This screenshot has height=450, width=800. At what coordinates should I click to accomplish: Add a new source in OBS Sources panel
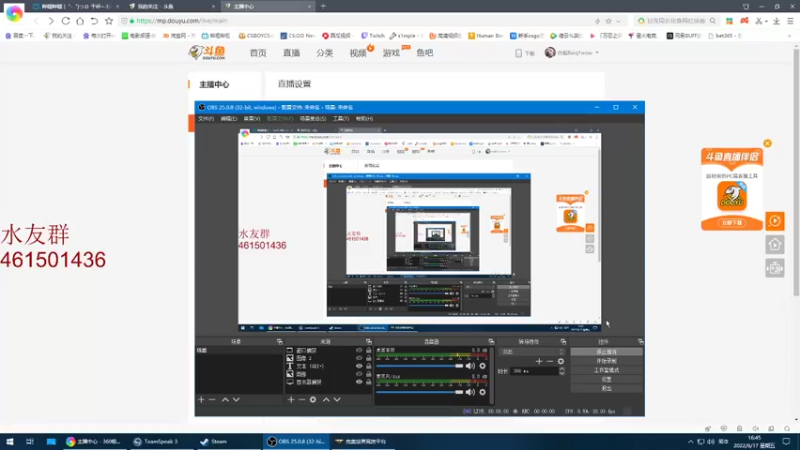(291, 399)
